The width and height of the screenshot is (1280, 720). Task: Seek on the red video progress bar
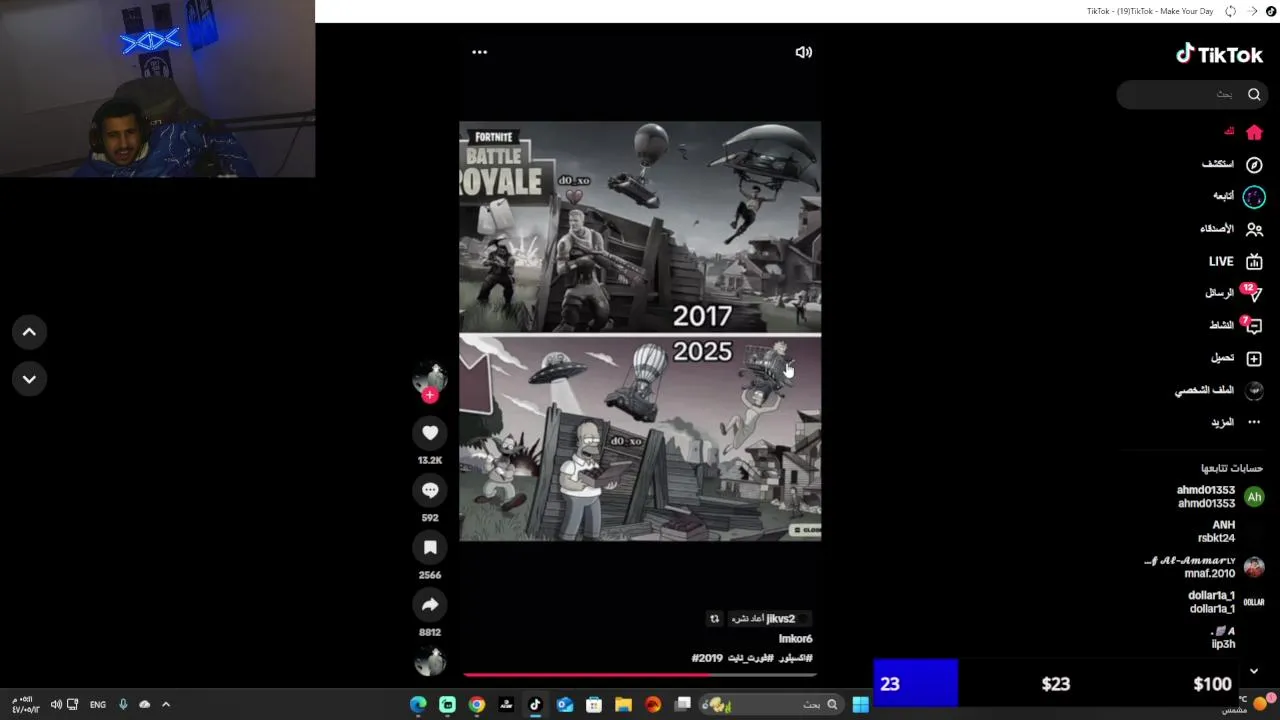[x=640, y=675]
